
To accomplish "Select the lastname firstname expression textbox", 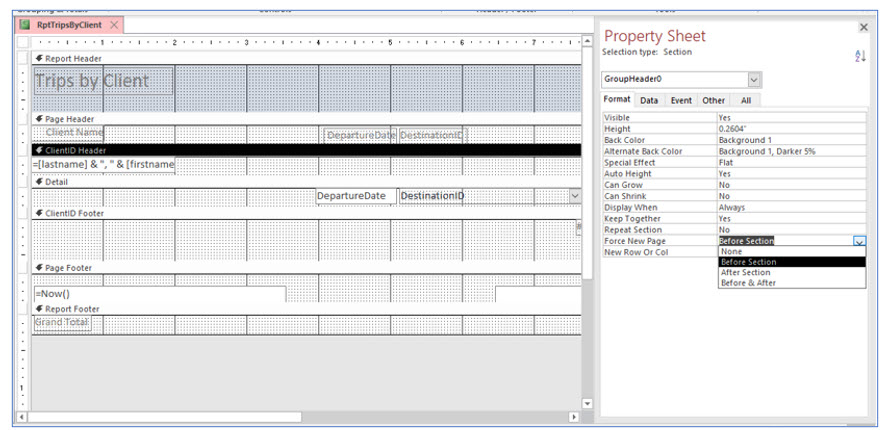I will pyautogui.click(x=103, y=165).
